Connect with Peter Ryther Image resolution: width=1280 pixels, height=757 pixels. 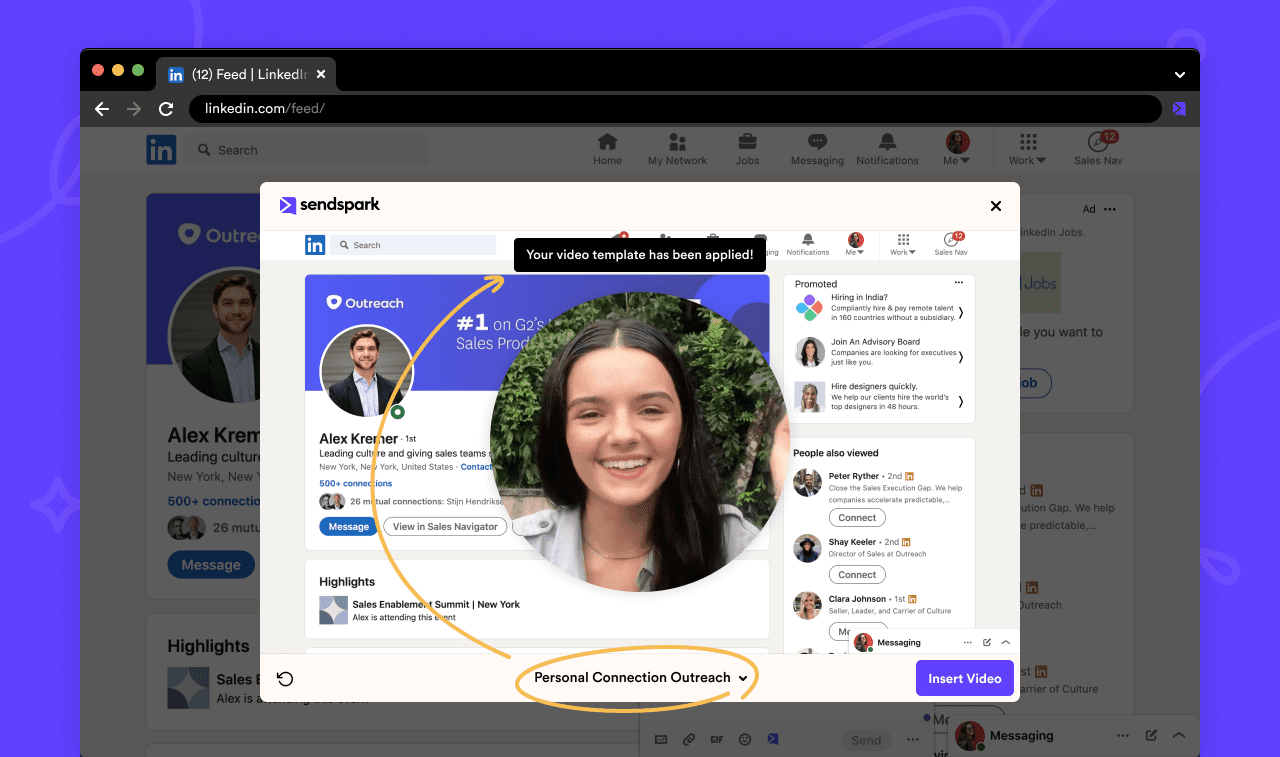click(857, 518)
